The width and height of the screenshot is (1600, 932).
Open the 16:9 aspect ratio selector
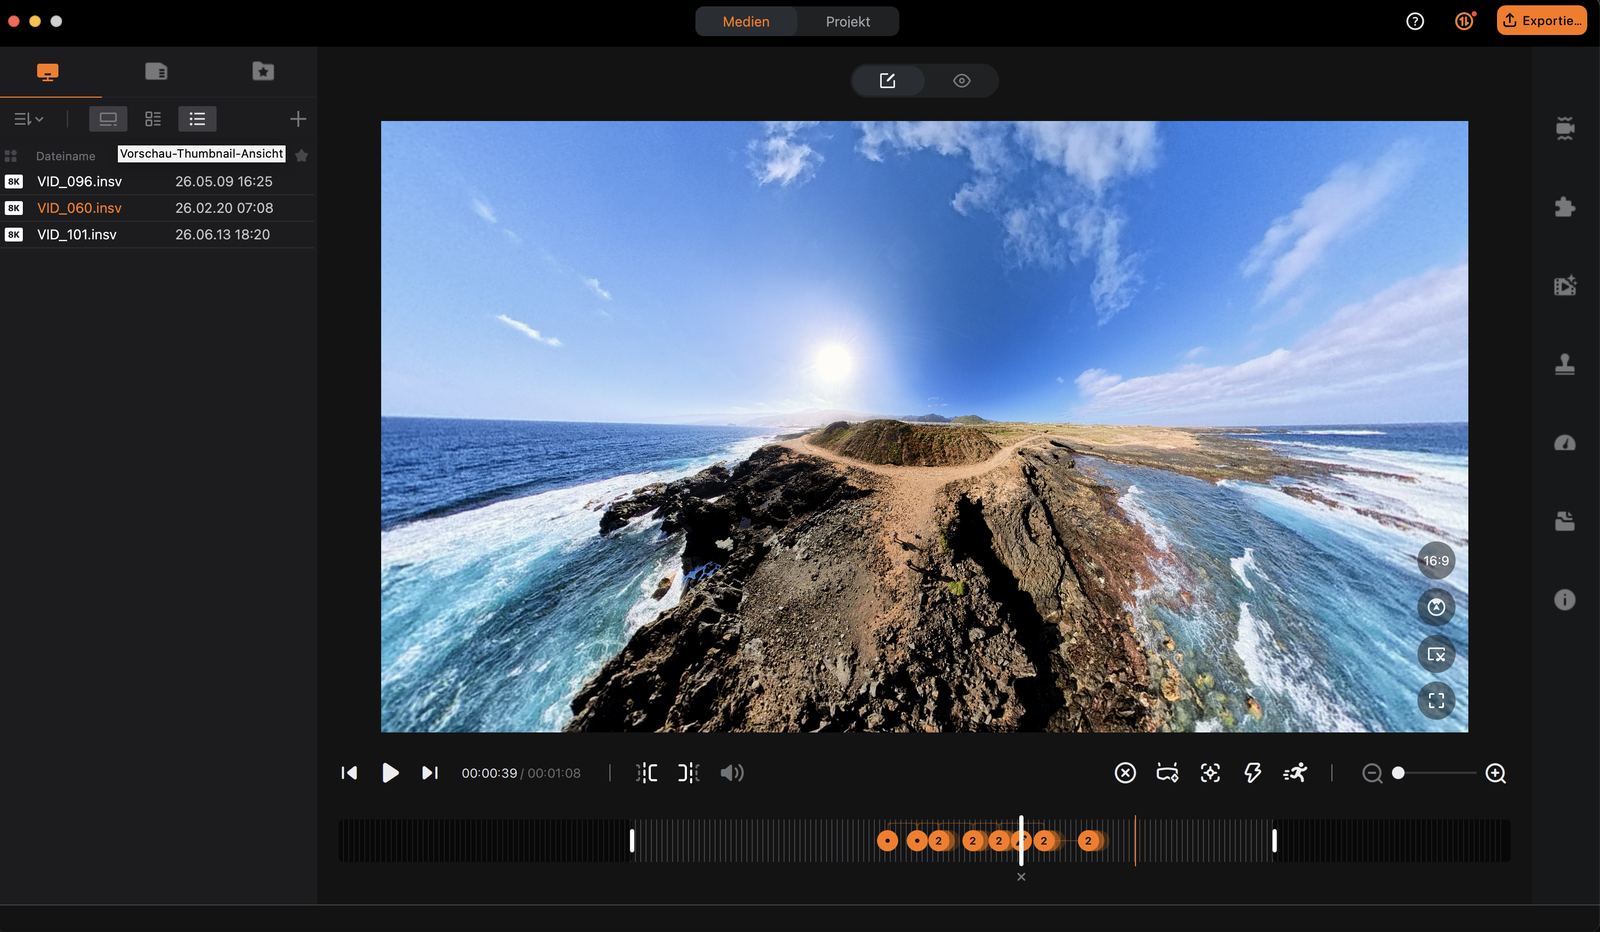(1436, 561)
